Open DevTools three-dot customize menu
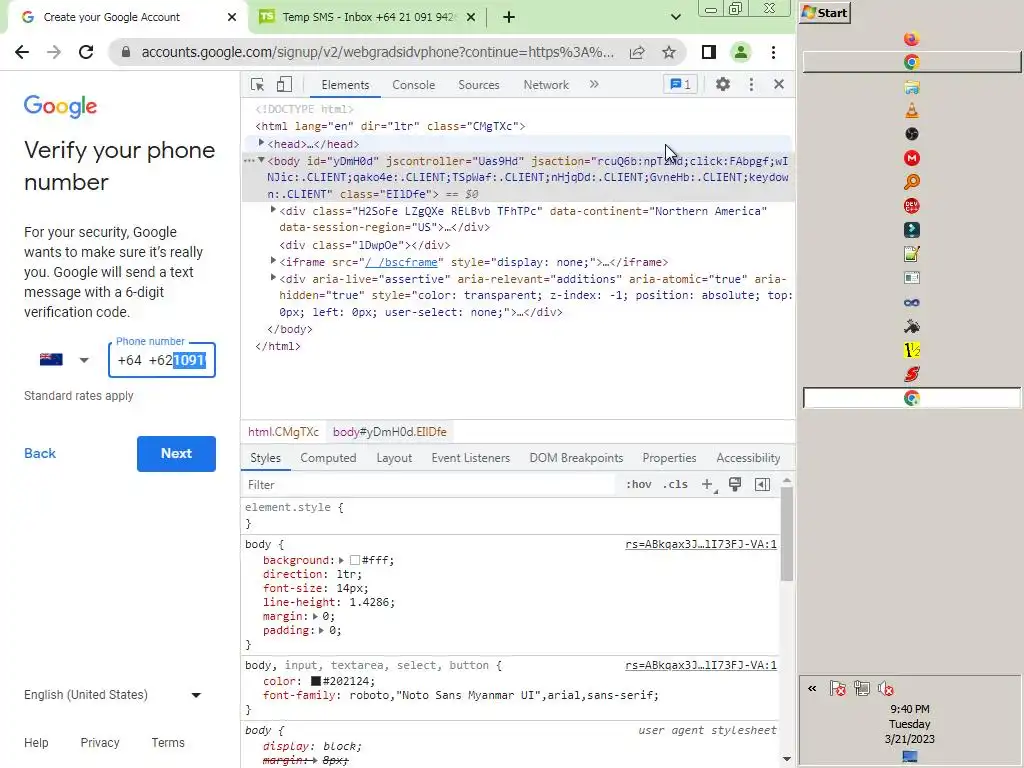Viewport: 1024px width, 768px height. (751, 84)
